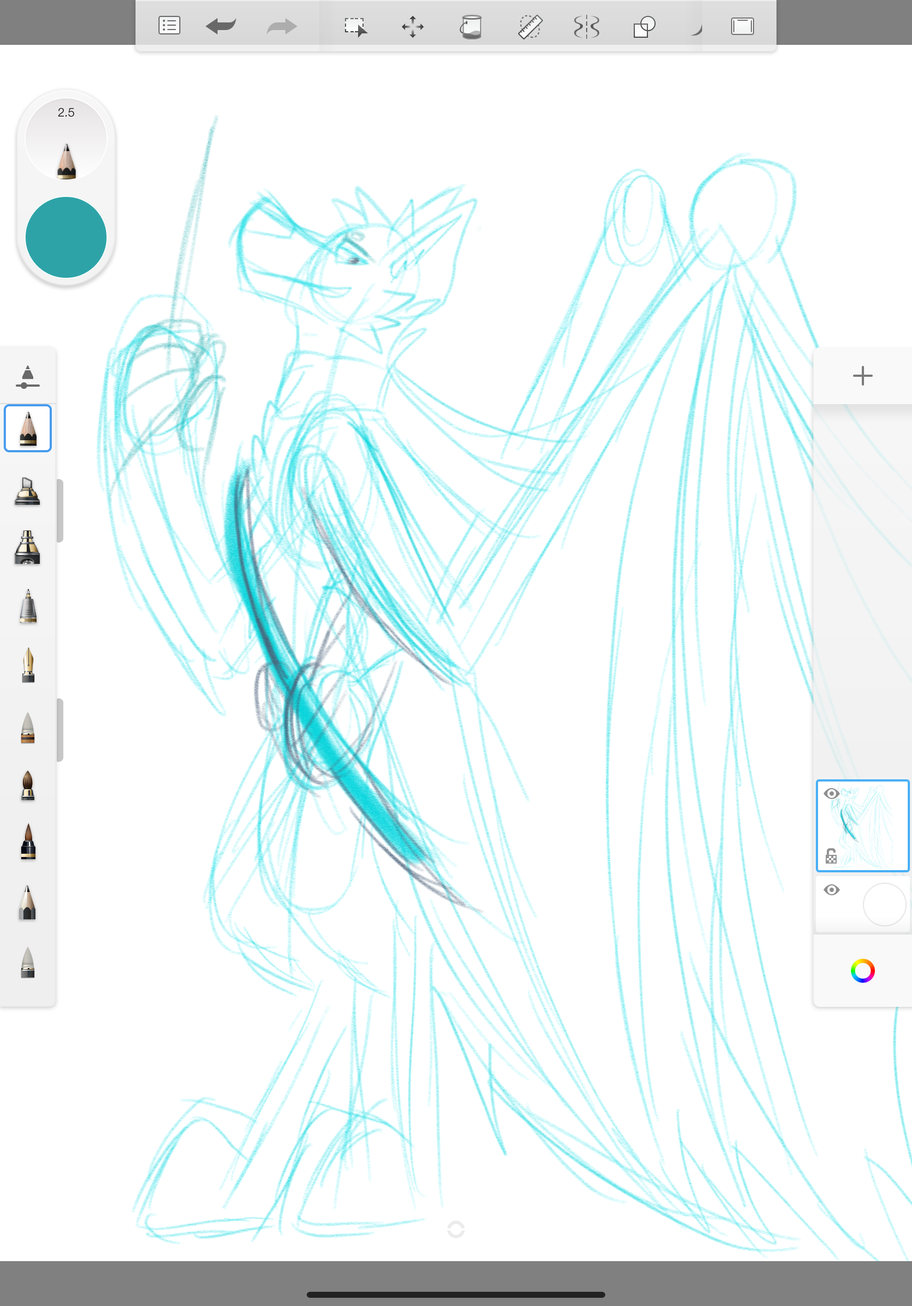Screen dimensions: 912x1306
Task: Choose the brown-banded soft brush
Action: tap(28, 727)
